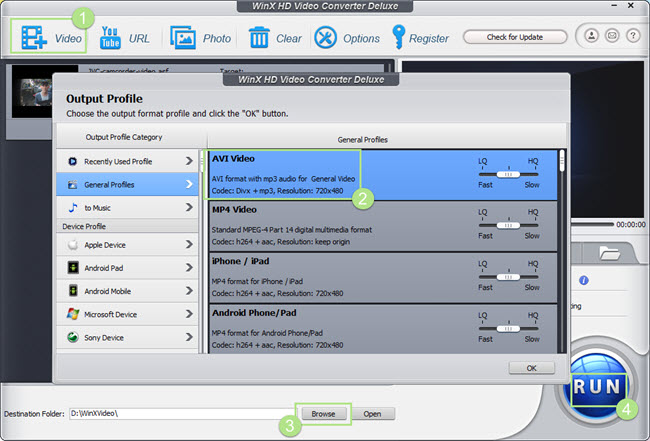Expand Sony Device arrow
The height and width of the screenshot is (441, 650).
[x=189, y=337]
